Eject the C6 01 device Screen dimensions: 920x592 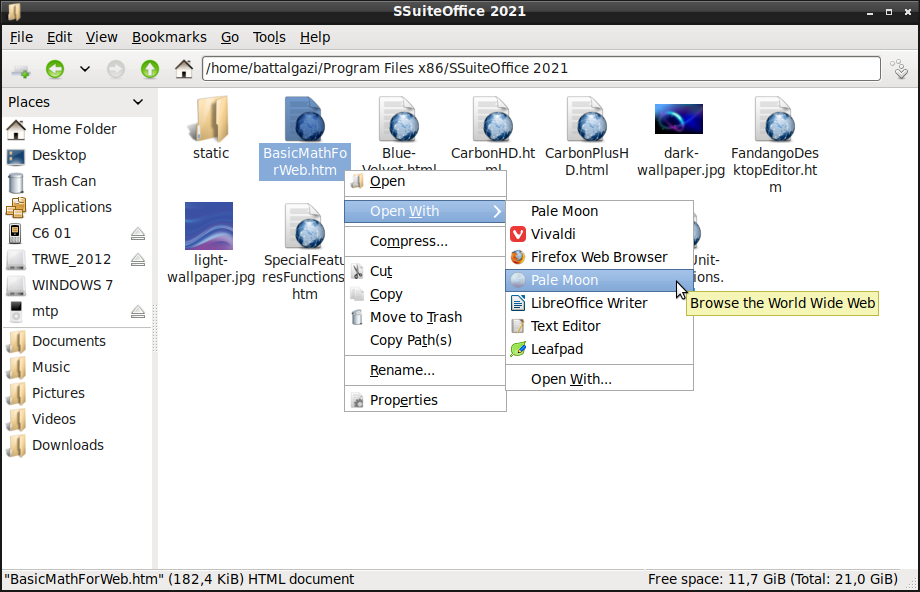[x=138, y=234]
